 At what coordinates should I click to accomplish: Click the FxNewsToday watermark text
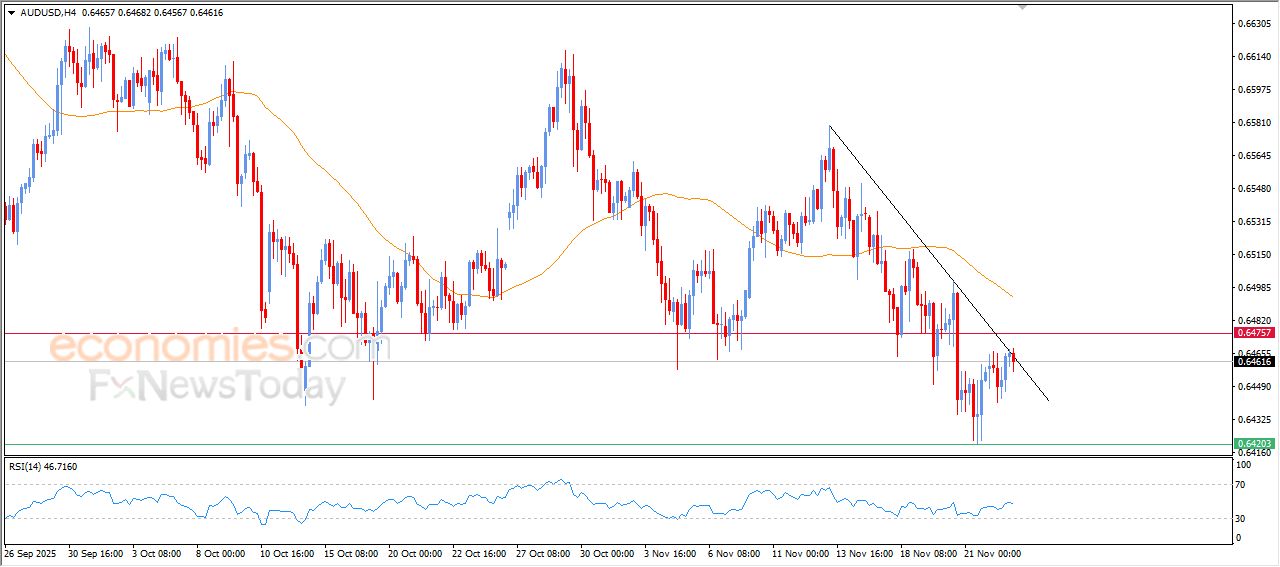point(217,386)
